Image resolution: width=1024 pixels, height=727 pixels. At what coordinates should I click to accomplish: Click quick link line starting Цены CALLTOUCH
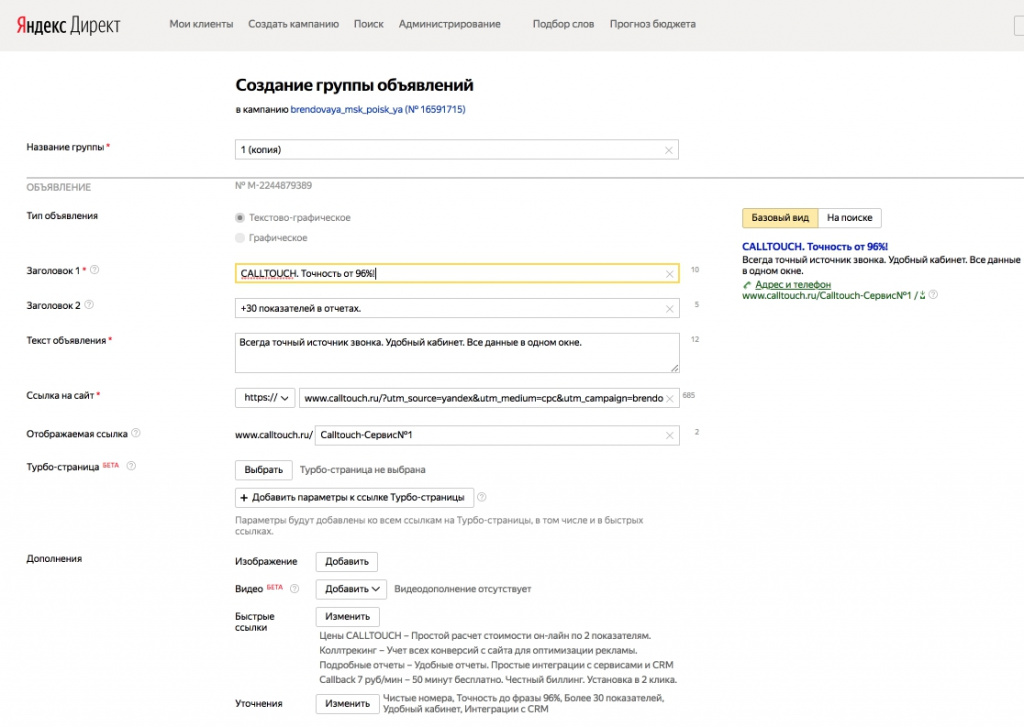pyautogui.click(x=485, y=636)
